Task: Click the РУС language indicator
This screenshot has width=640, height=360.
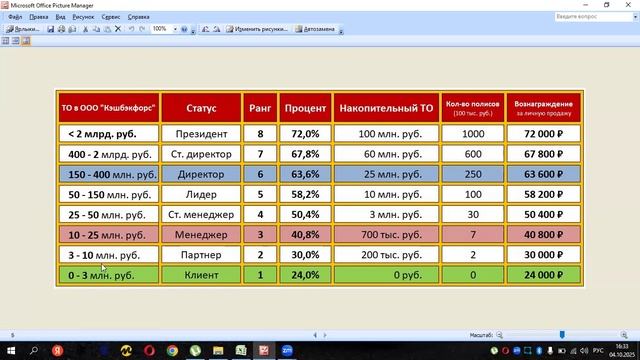Action: [598, 351]
